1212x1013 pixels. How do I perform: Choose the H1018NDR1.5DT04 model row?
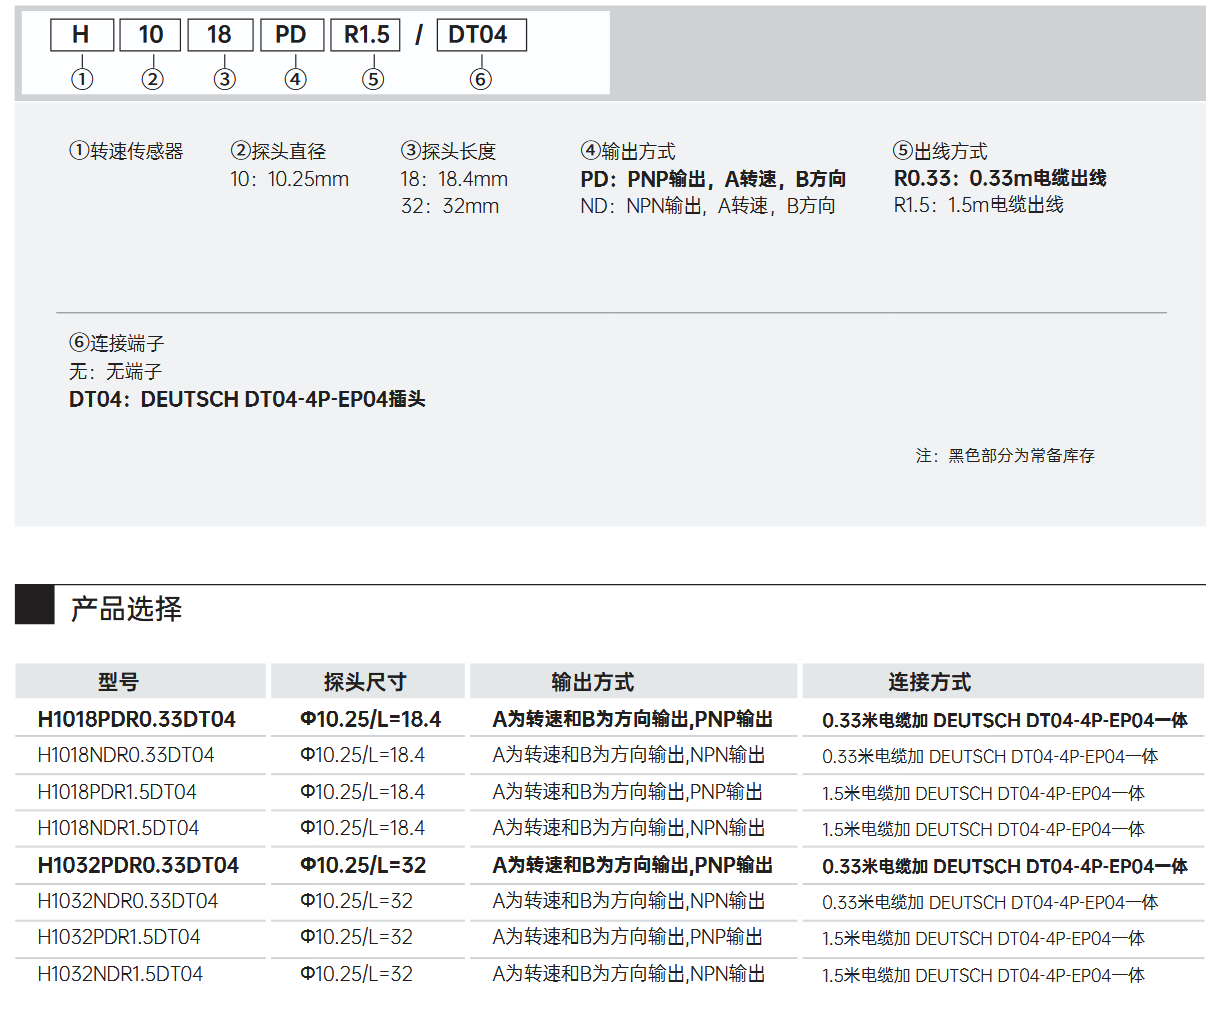click(x=118, y=828)
